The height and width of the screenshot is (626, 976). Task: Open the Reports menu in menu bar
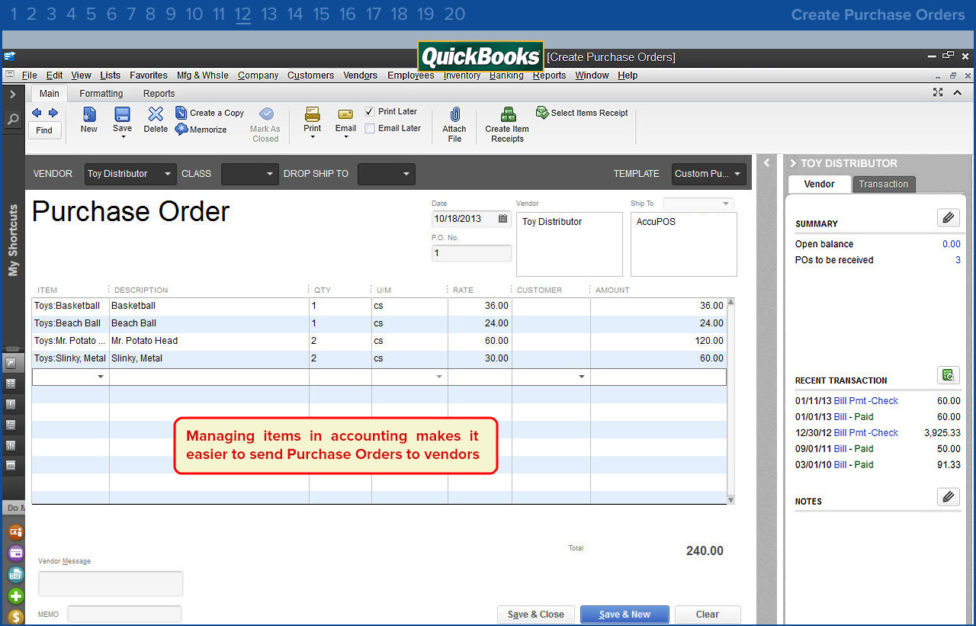point(549,75)
